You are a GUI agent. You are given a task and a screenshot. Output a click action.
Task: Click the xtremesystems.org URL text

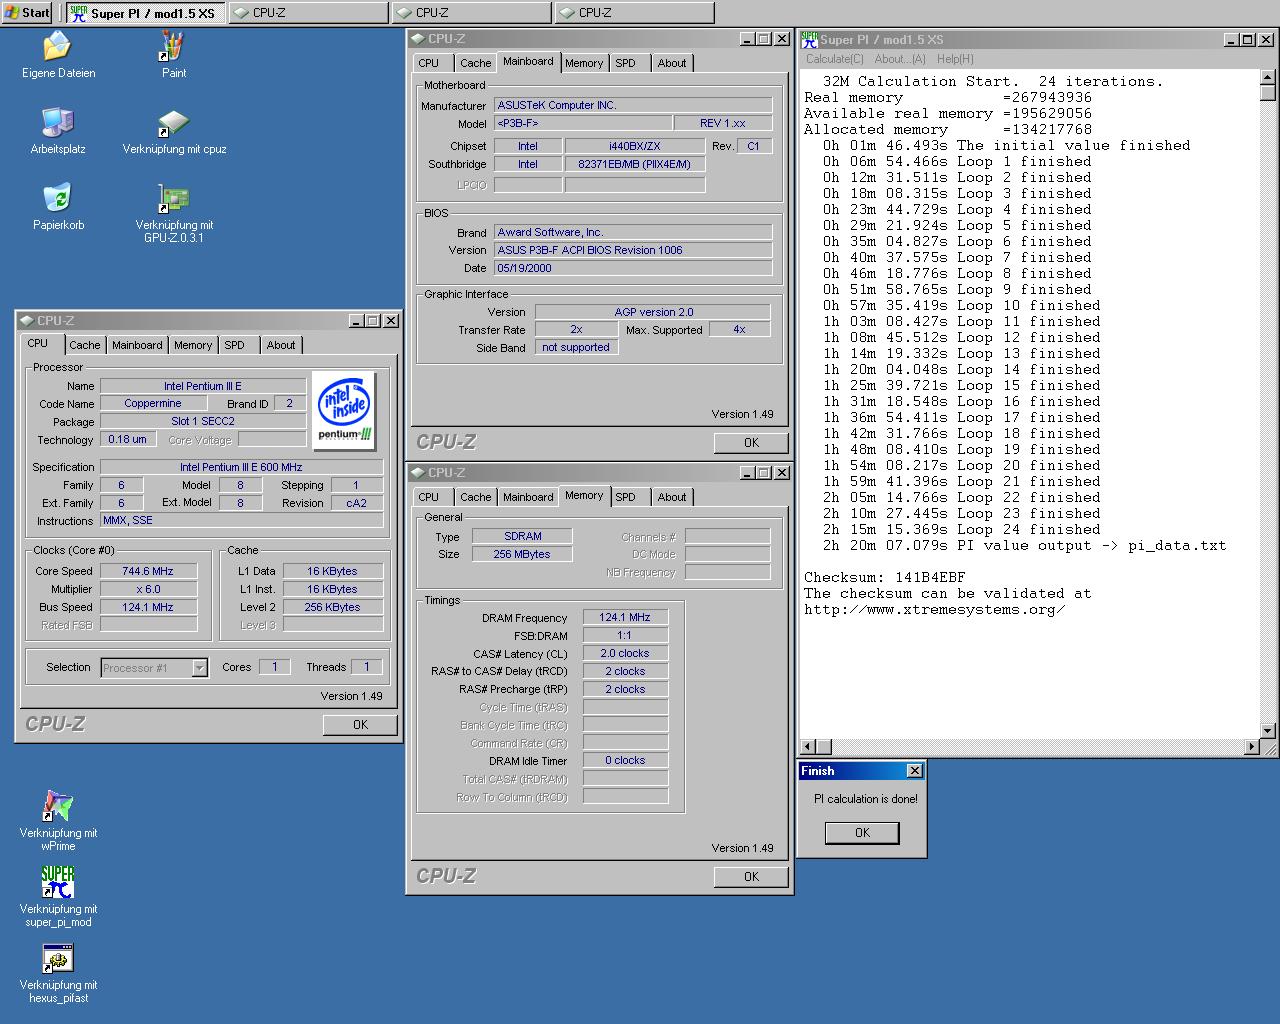(934, 610)
